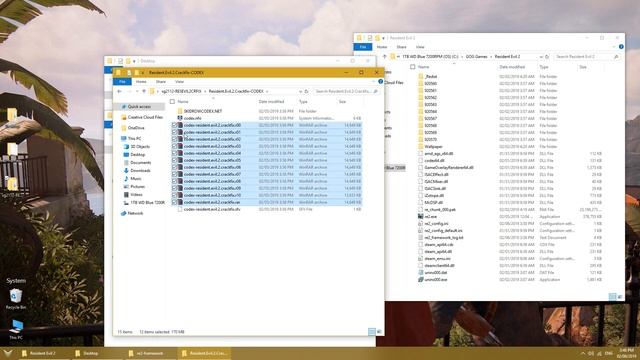
Task: Click the Creative Cloud Files folder icon
Action: tap(123, 117)
